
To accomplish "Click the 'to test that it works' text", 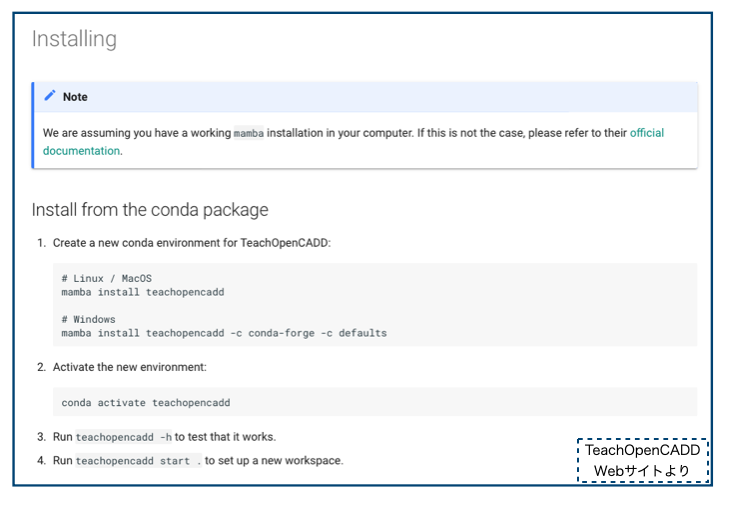I will click(225, 437).
